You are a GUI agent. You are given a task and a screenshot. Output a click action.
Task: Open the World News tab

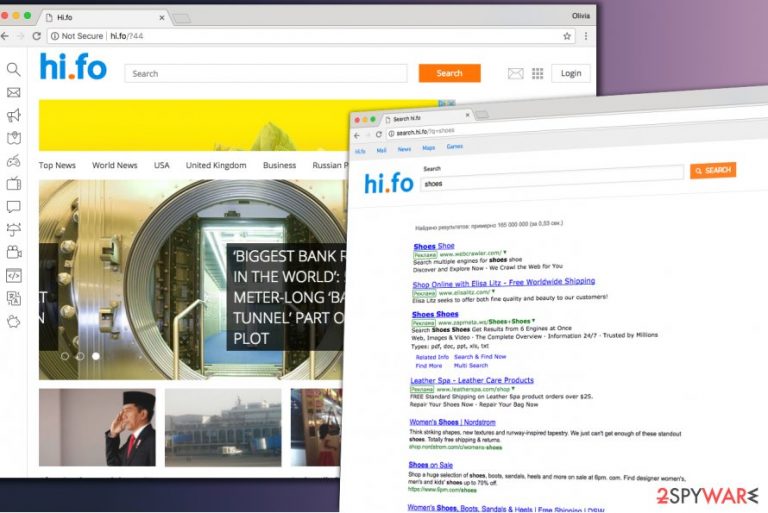point(115,165)
